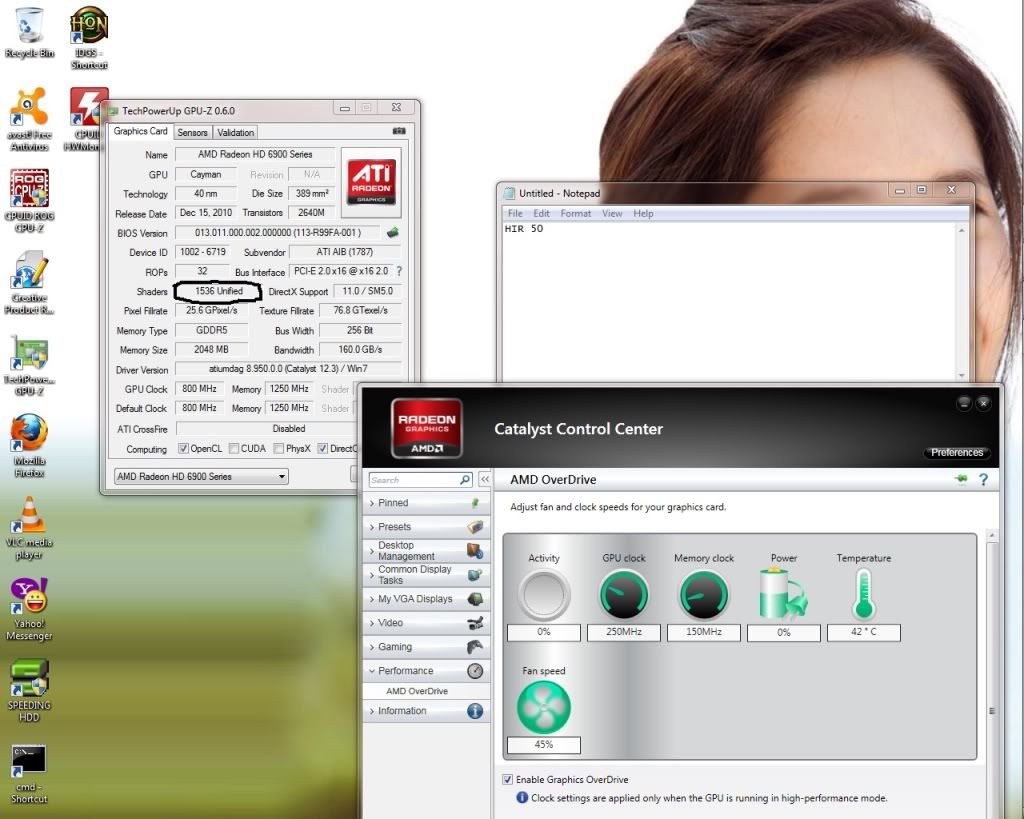Click the GPU clock gauge
Image resolution: width=1024 pixels, height=819 pixels.
624,594
